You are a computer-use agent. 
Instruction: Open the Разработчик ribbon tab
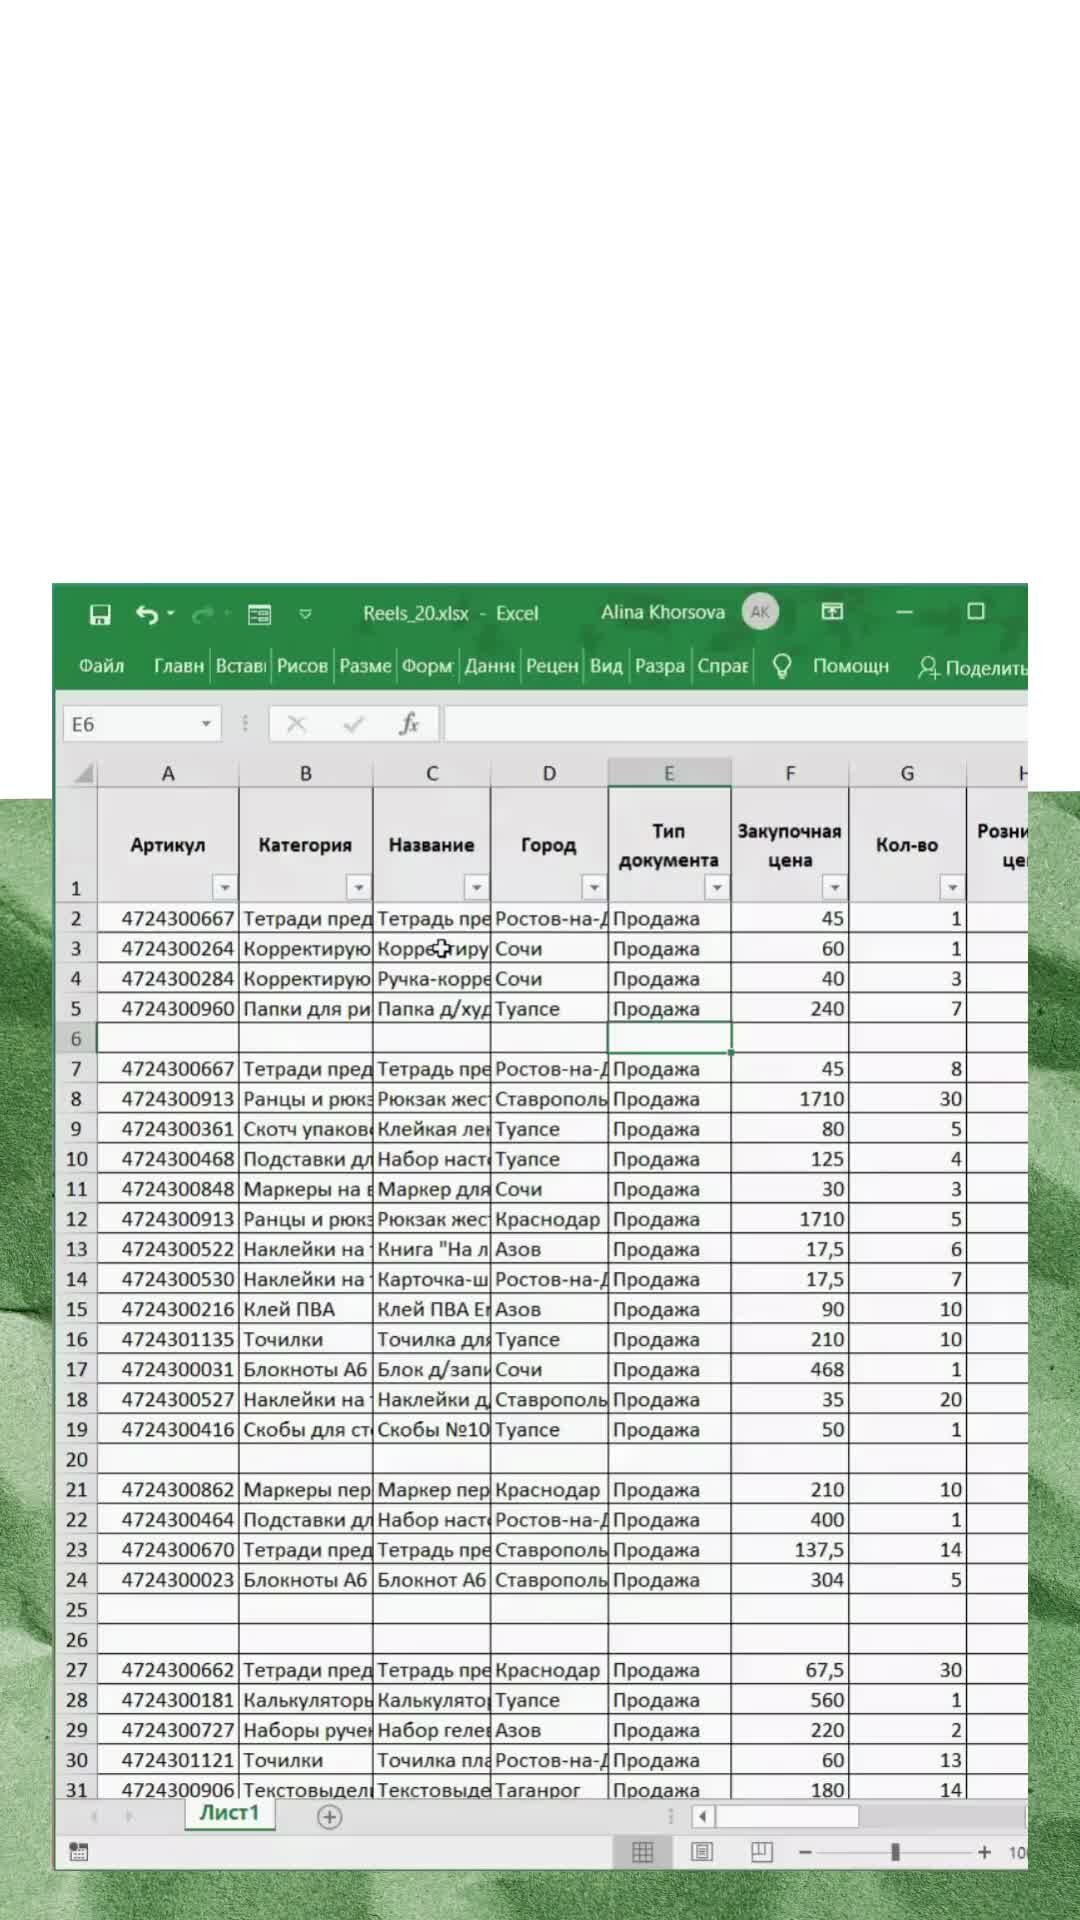tap(660, 666)
